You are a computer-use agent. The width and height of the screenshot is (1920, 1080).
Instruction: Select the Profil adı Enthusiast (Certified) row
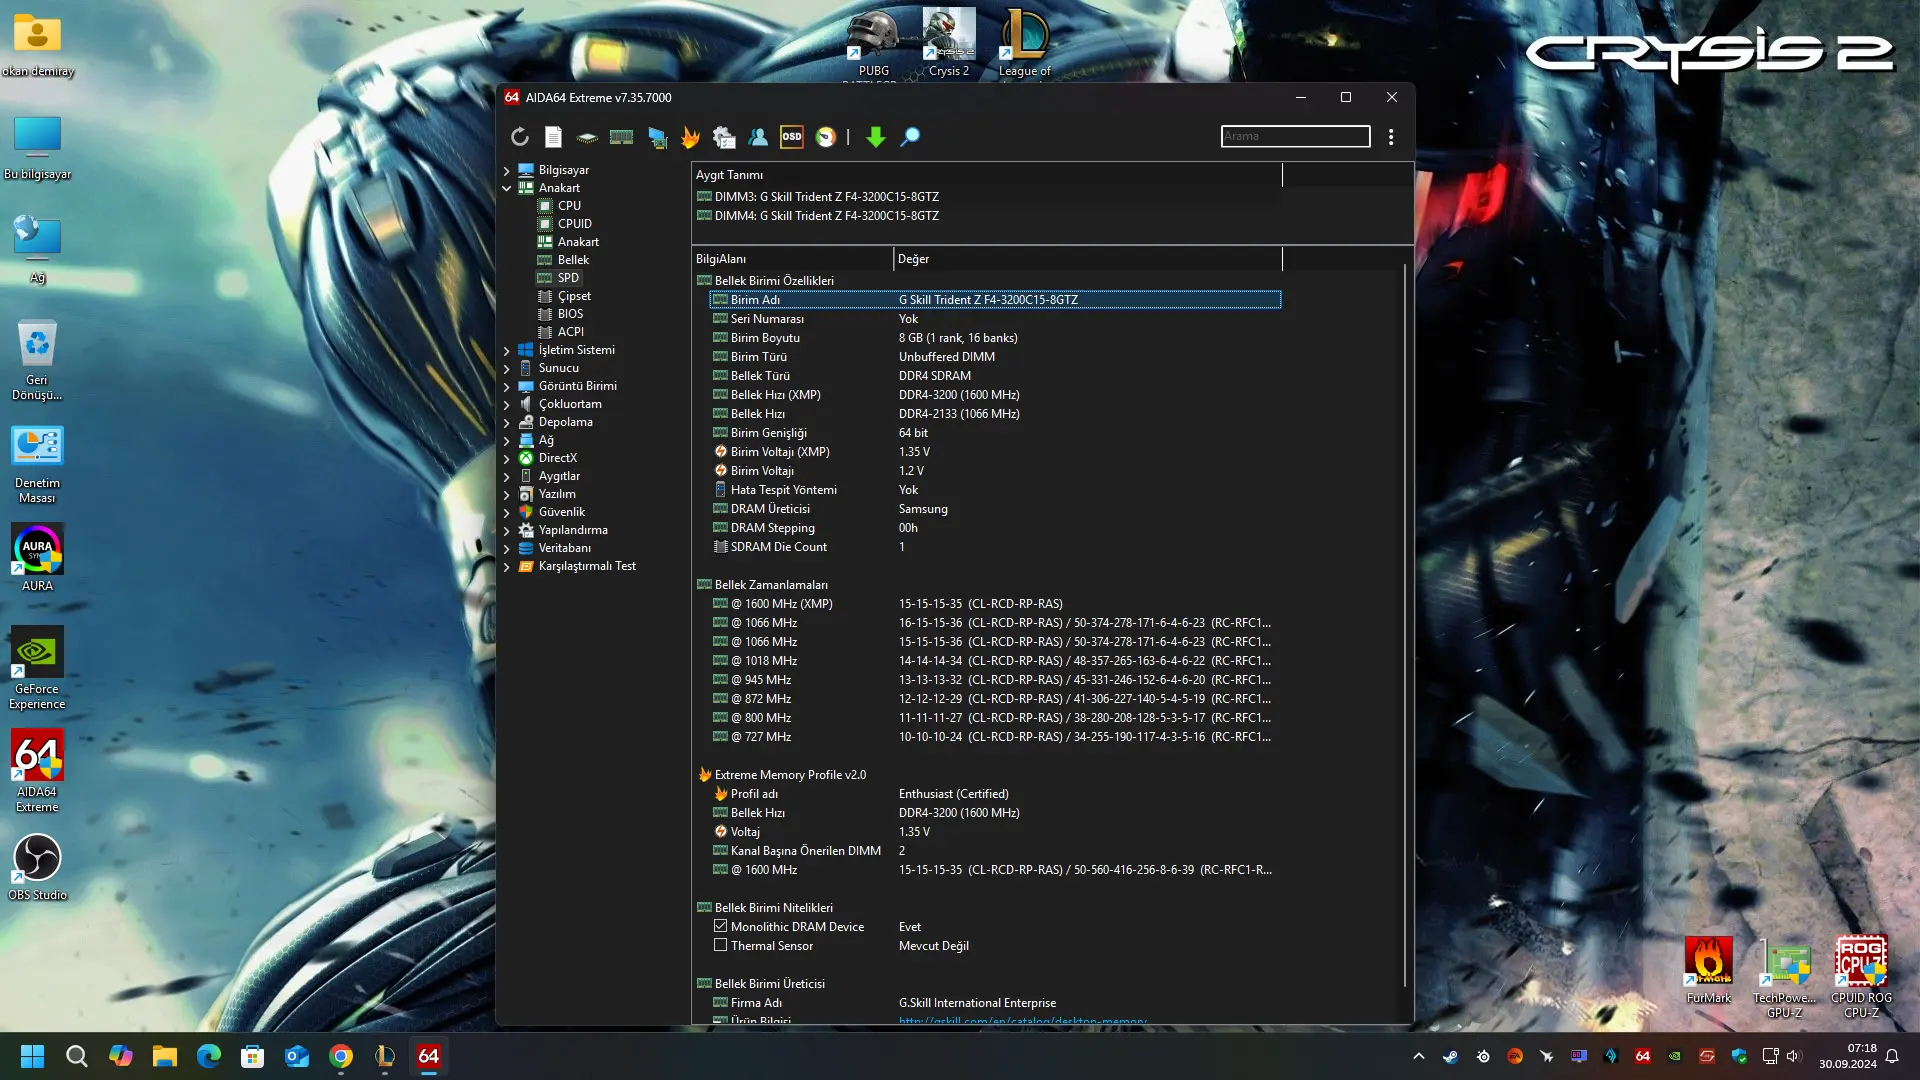(x=995, y=794)
